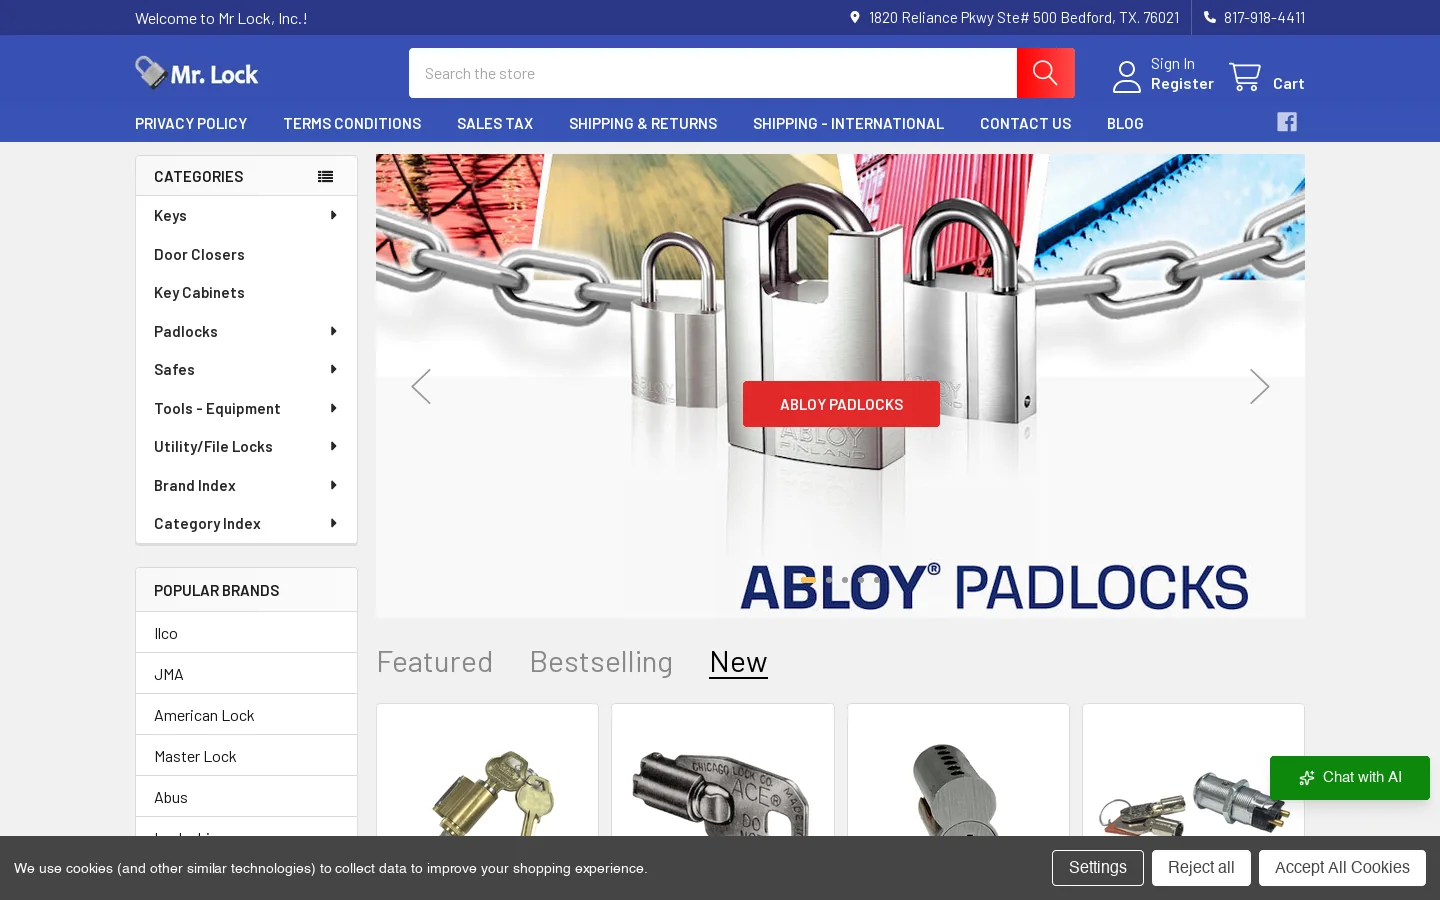Click the Chat with AI sparkle icon
Viewport: 1440px width, 900px height.
pos(1307,778)
